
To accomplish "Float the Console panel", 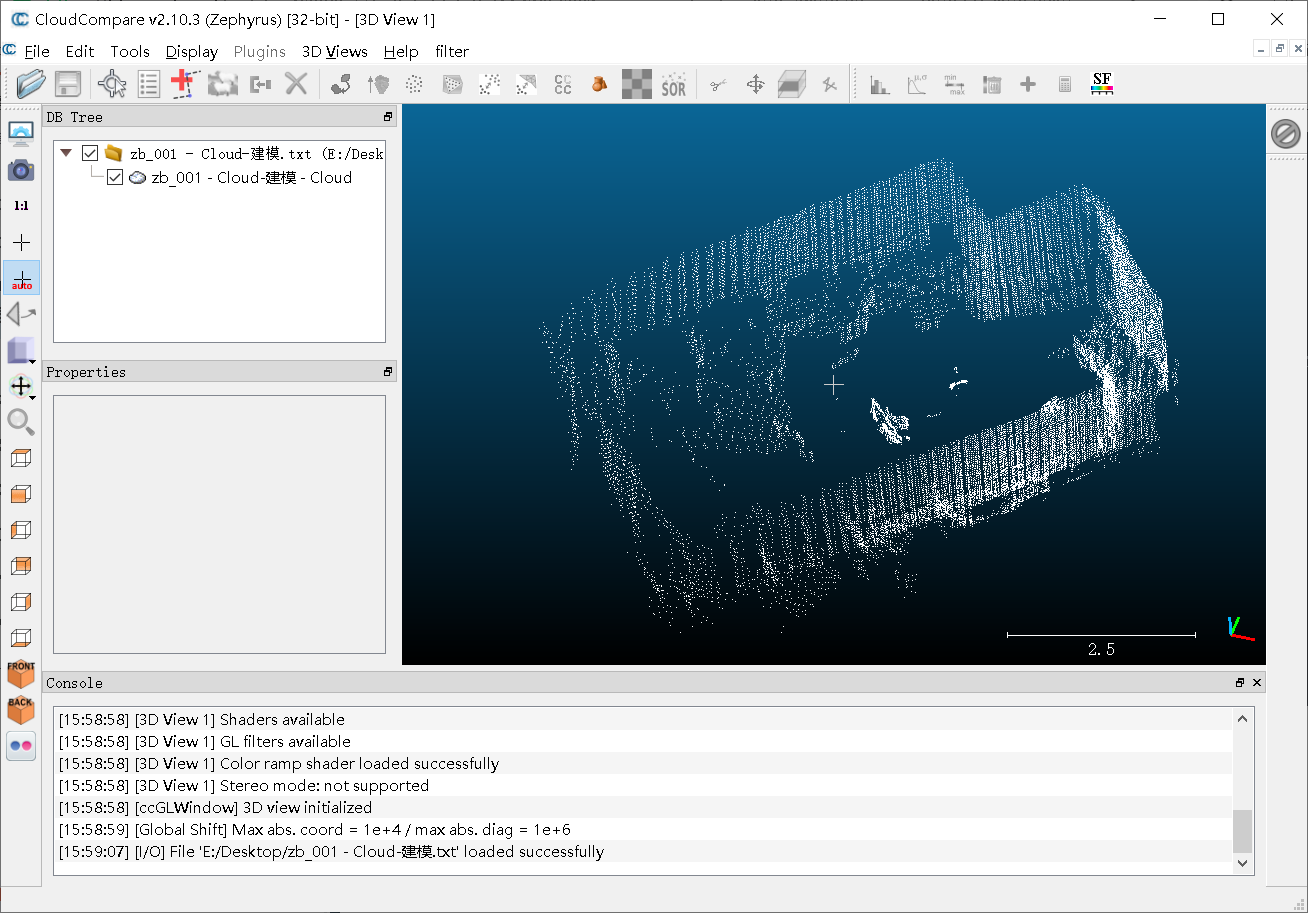I will [x=1240, y=683].
